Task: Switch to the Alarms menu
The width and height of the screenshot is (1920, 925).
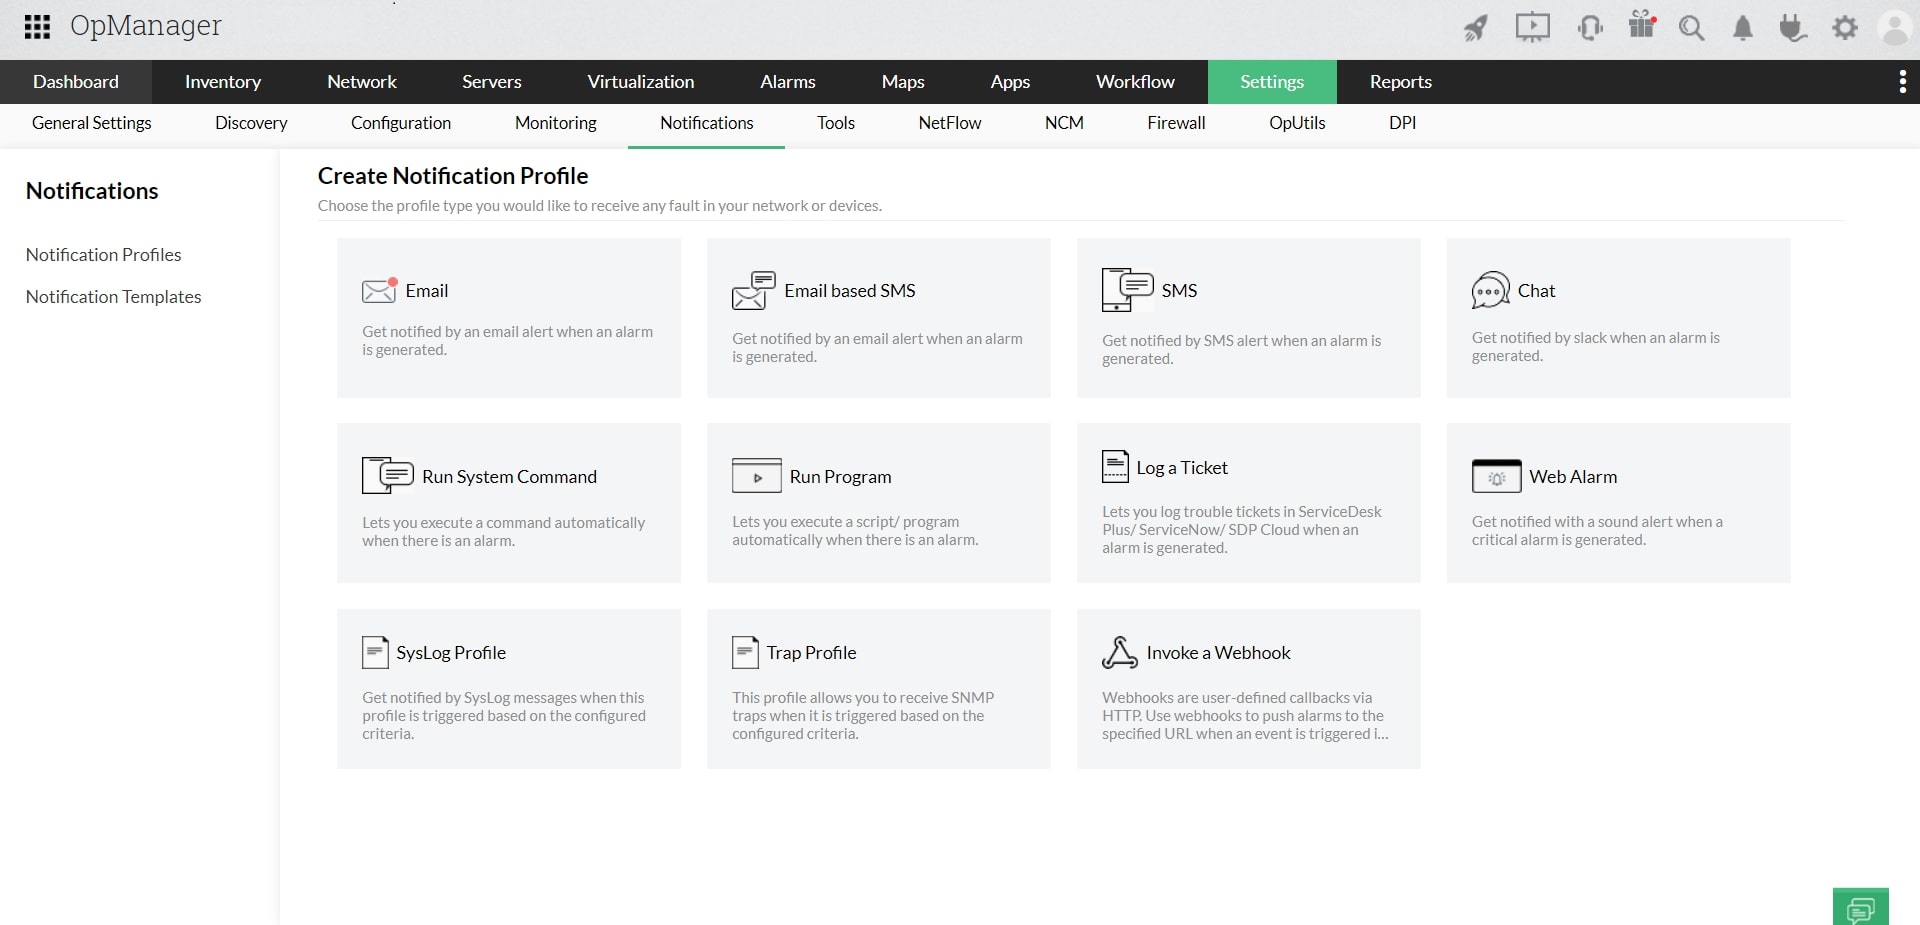Action: point(787,81)
